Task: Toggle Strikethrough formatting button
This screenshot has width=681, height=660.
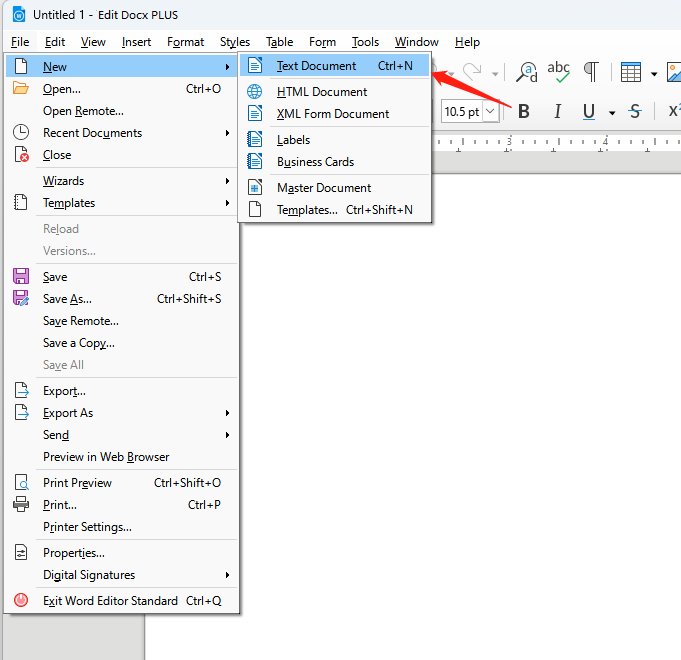Action: [x=635, y=112]
